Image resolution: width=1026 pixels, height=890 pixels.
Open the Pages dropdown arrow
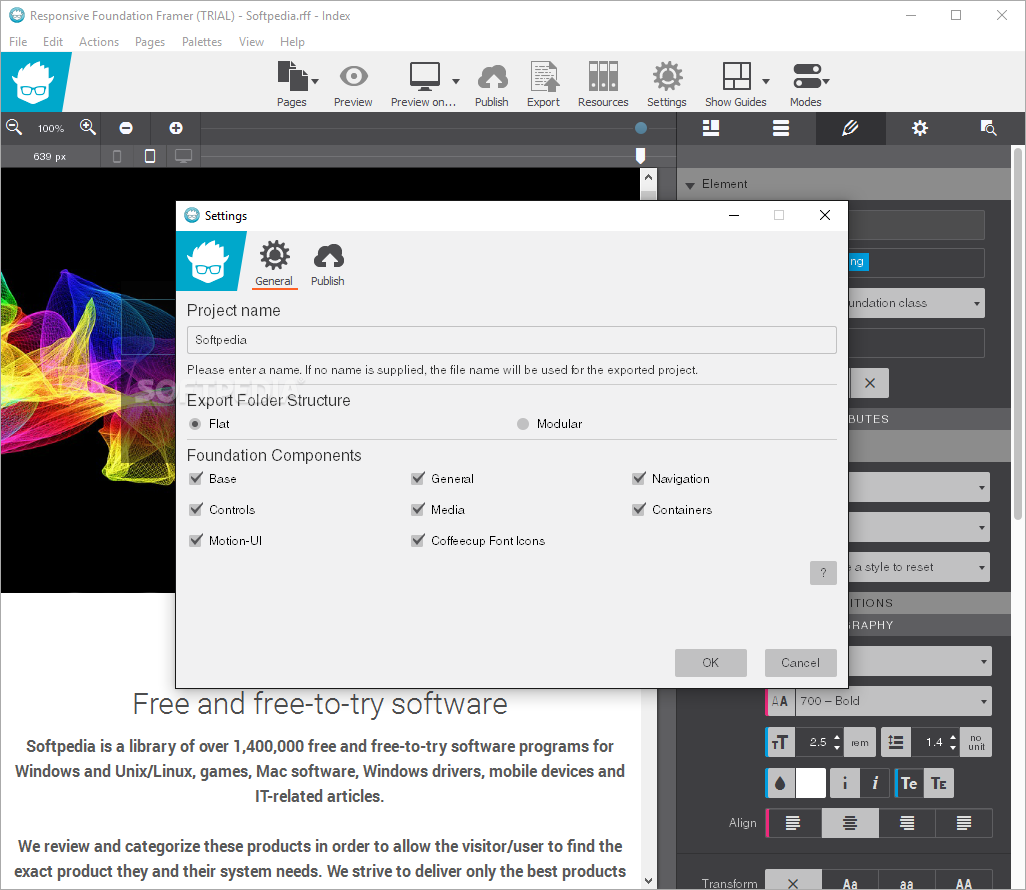click(315, 82)
